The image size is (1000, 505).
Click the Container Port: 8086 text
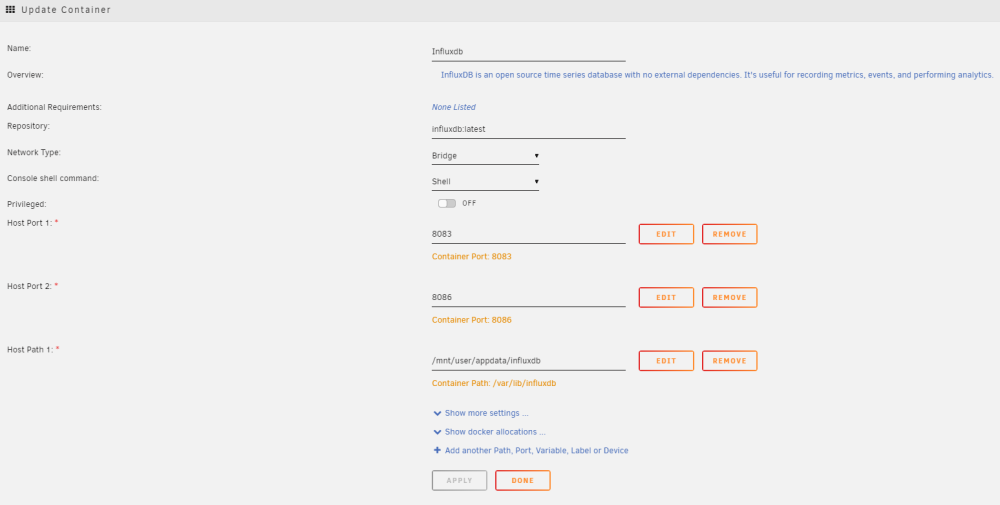[471, 320]
